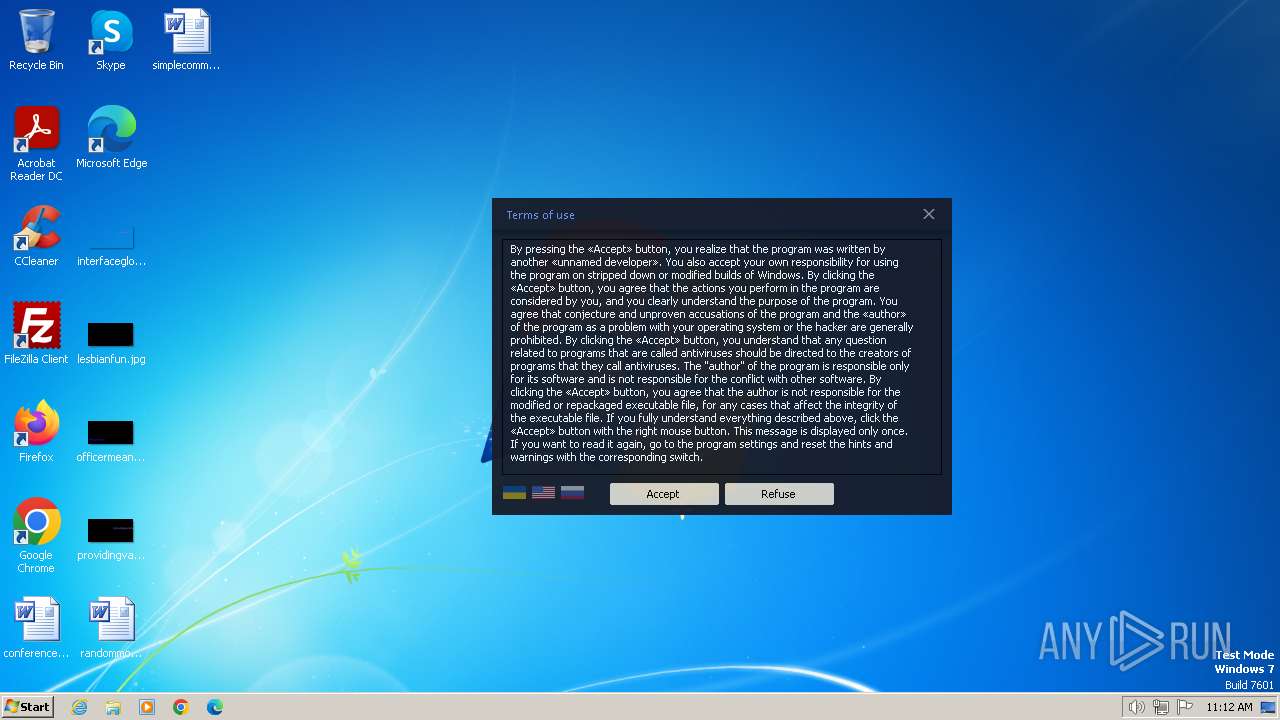1280x720 pixels.
Task: Open the CCleaner desktop shortcut
Action: [x=36, y=236]
